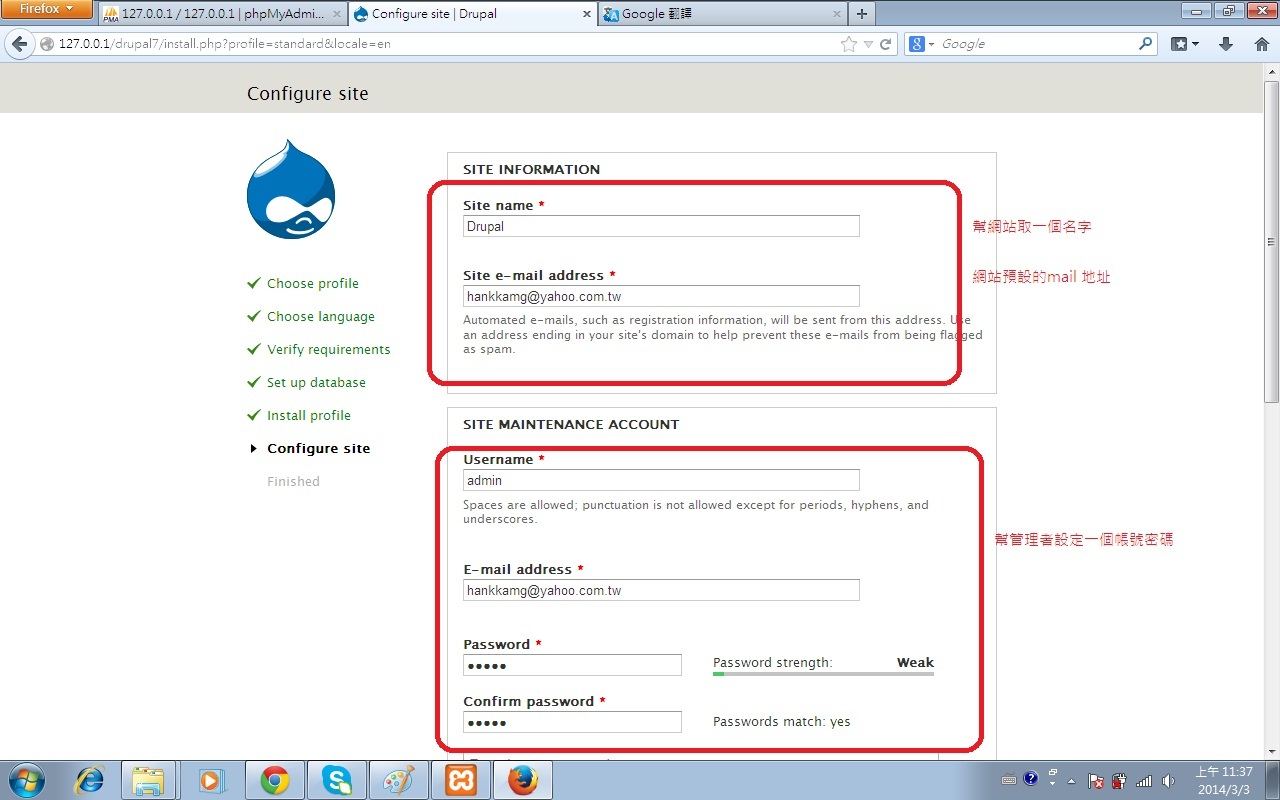Bookmark this page with the star icon
The image size is (1280, 800).
coord(849,44)
